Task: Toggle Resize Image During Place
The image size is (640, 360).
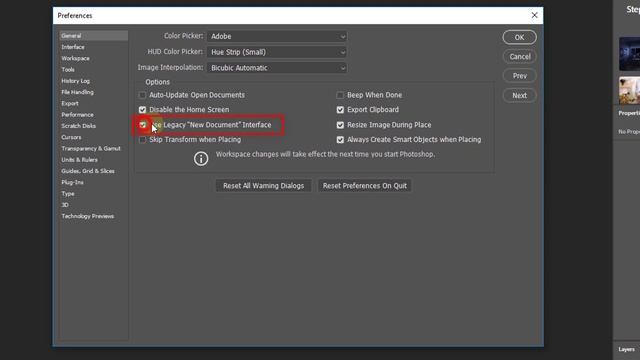Action: coord(340,125)
